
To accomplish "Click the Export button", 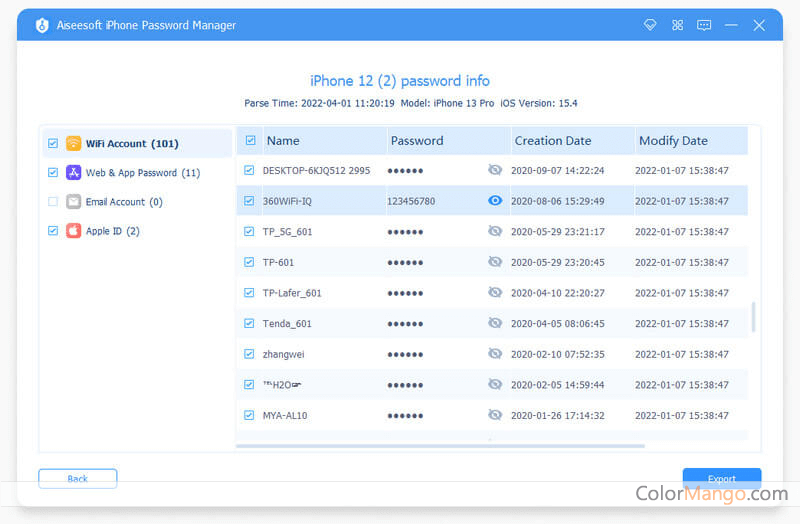I will click(721, 478).
